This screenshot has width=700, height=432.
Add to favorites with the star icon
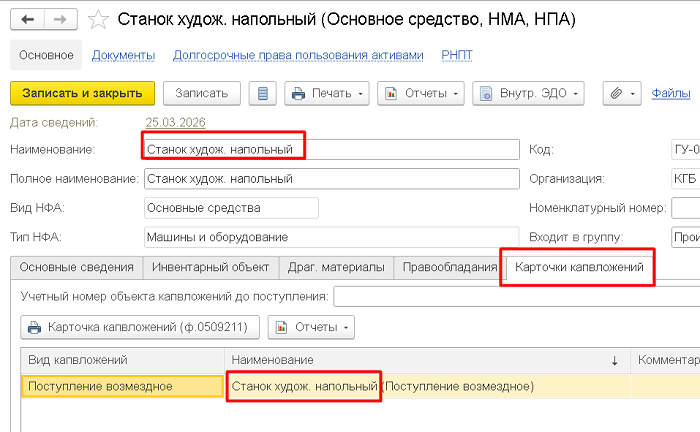click(x=98, y=19)
